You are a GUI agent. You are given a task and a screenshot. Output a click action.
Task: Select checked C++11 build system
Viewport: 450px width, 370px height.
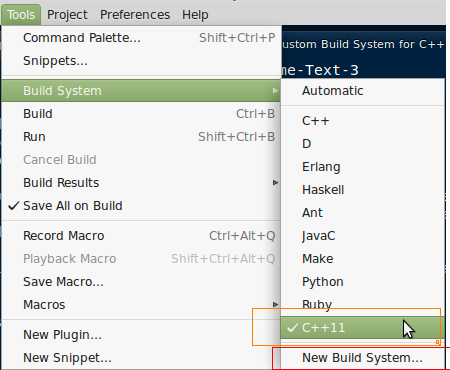click(363, 328)
